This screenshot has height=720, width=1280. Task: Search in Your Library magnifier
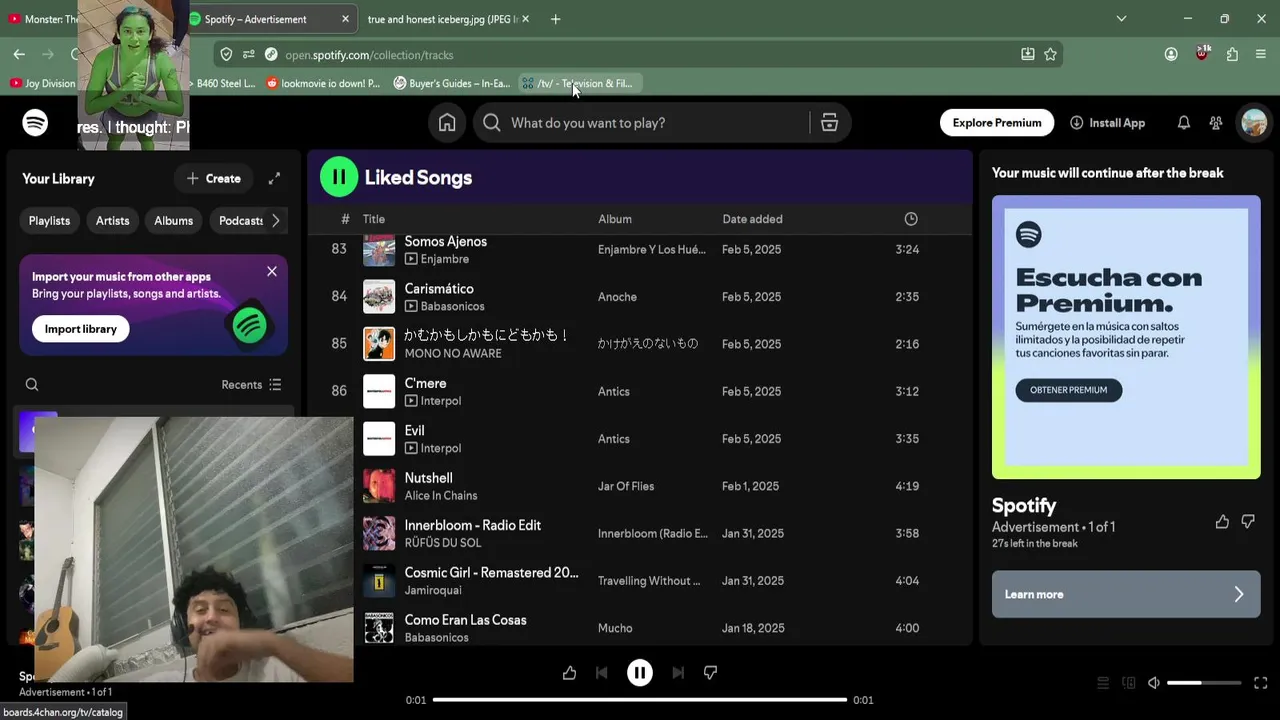32,384
